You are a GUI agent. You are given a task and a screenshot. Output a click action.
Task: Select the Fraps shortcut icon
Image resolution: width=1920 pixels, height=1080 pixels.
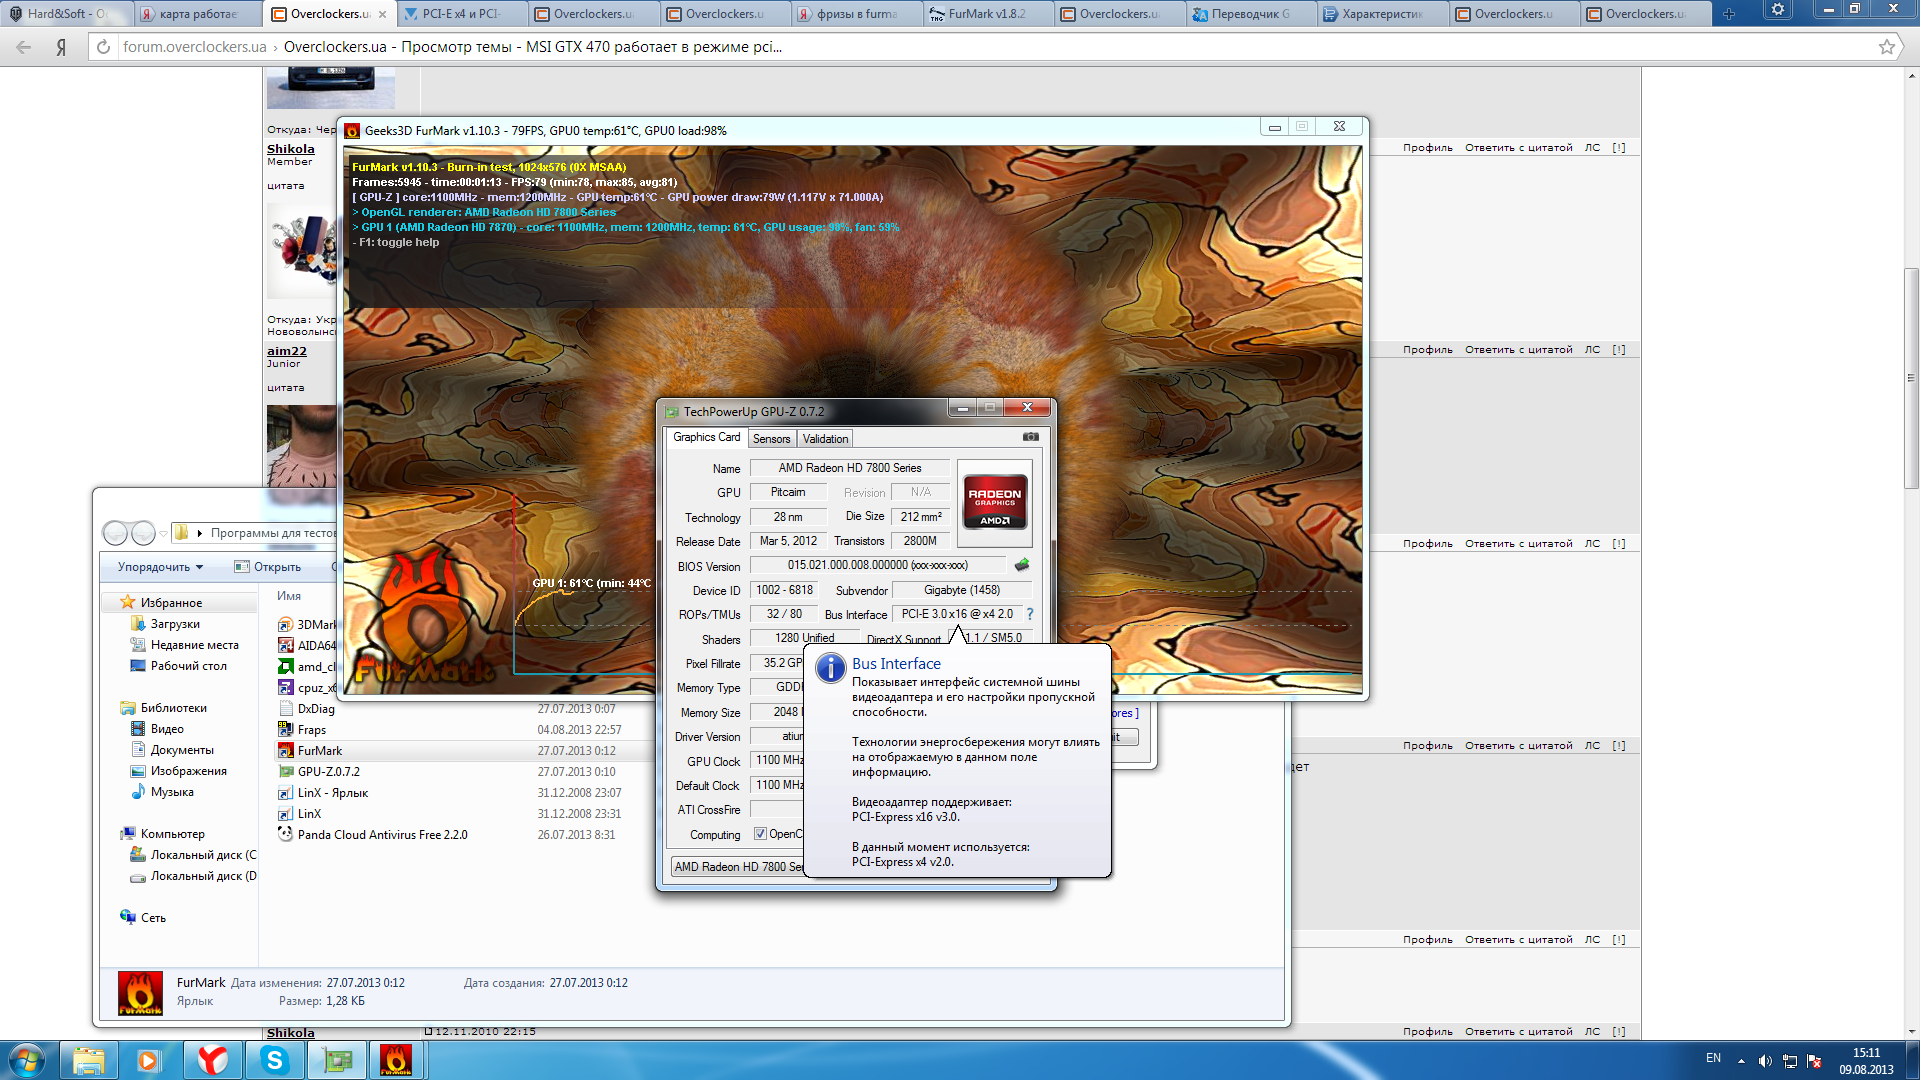click(286, 730)
